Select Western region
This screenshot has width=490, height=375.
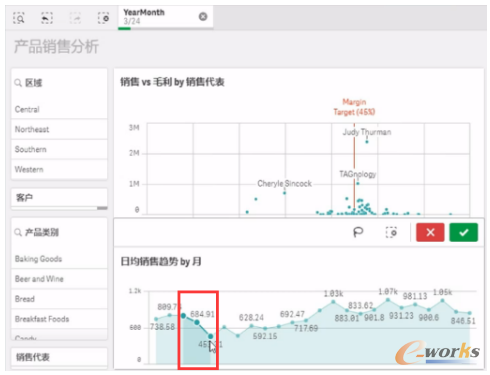(x=59, y=169)
